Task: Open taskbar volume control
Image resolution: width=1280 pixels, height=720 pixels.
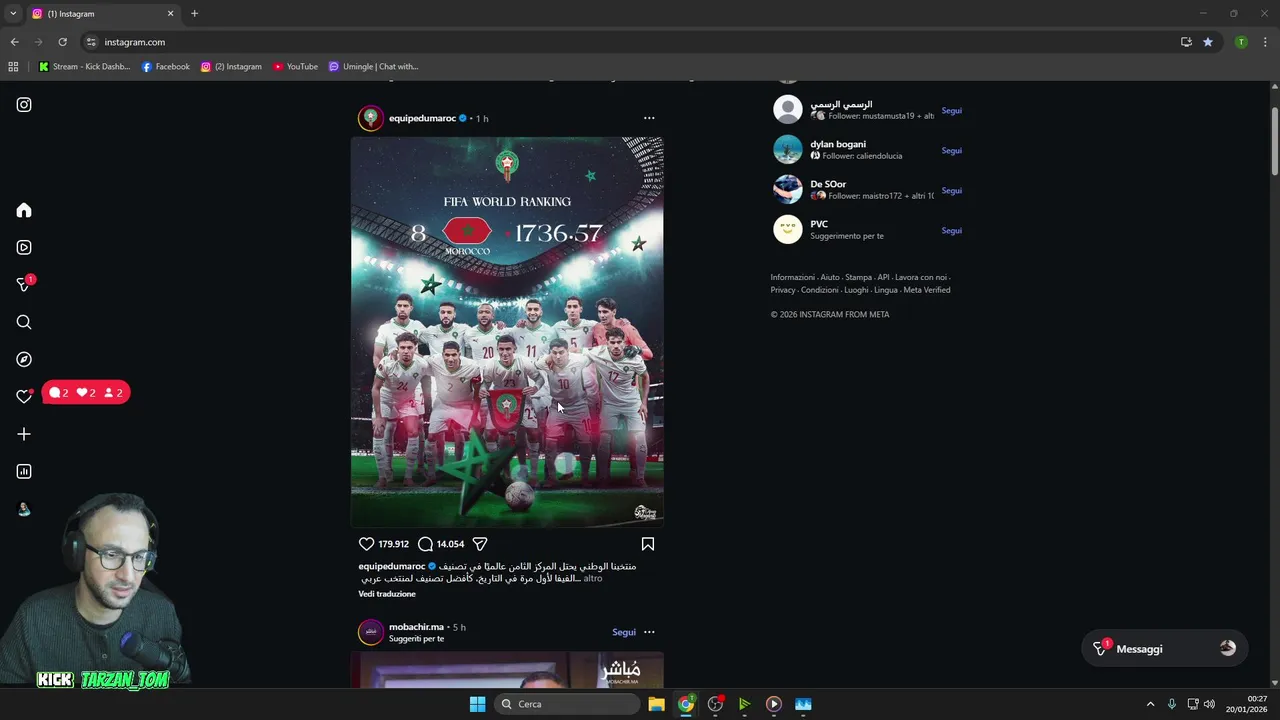Action: tap(1210, 704)
